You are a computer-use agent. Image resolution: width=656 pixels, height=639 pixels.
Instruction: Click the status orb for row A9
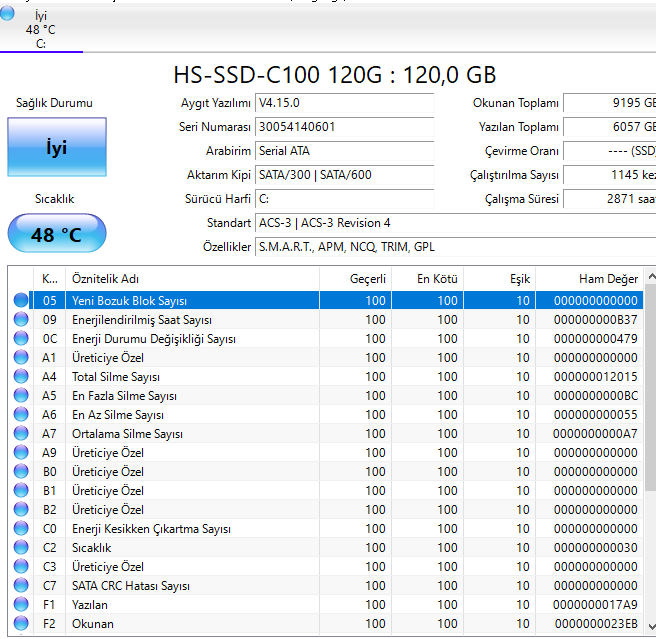[21, 453]
